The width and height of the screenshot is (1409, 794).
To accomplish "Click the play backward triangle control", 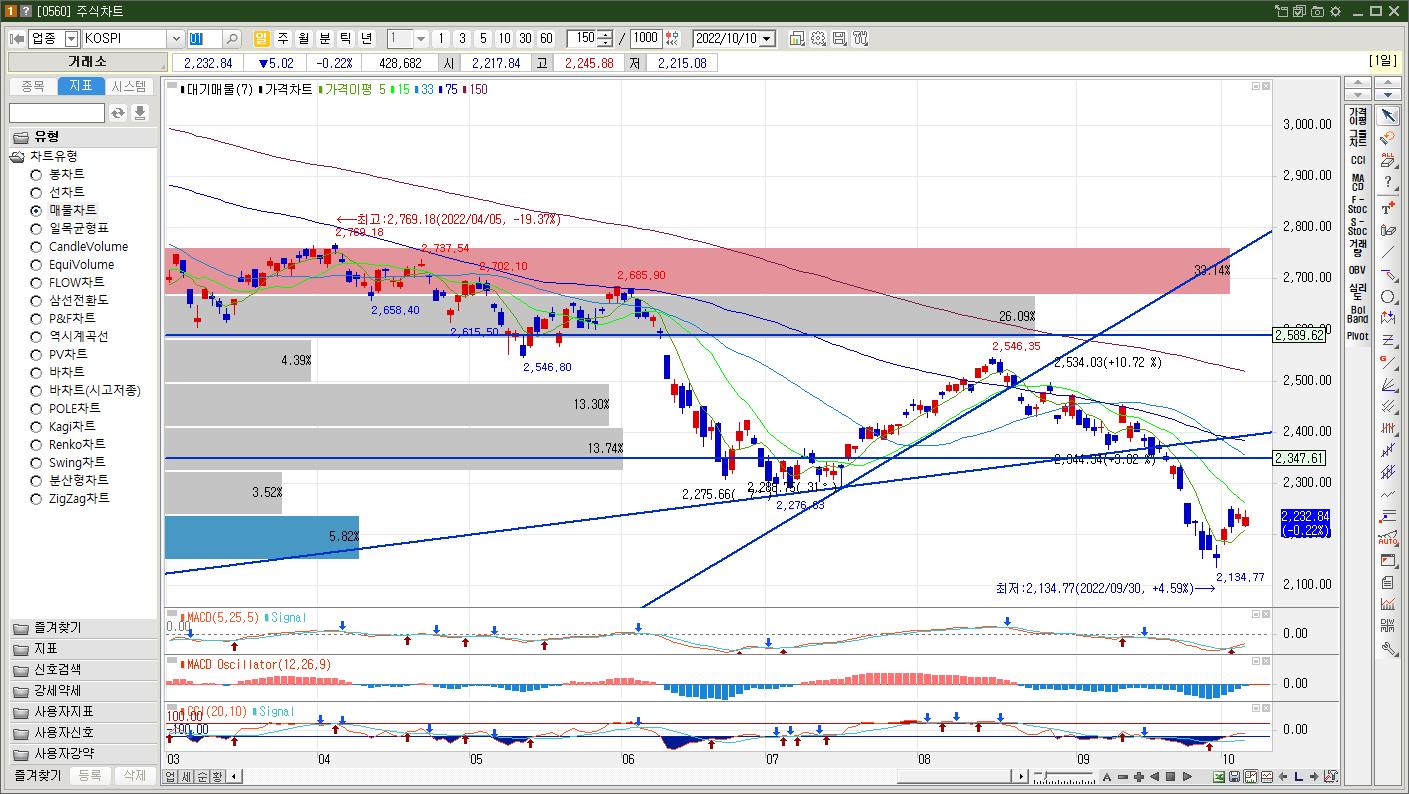I will 1155,776.
